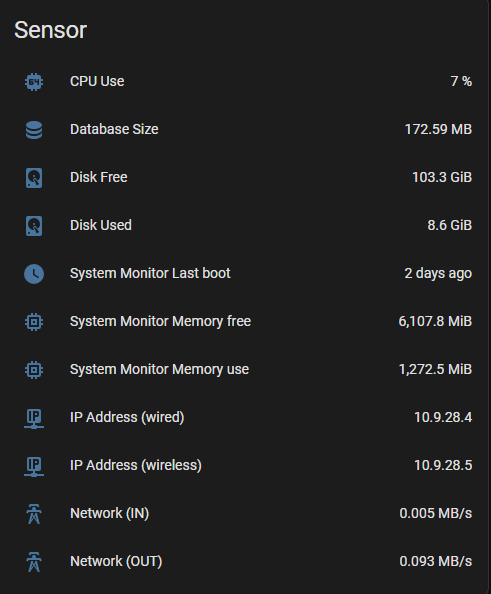Click the Memory use chip icon

click(34, 370)
